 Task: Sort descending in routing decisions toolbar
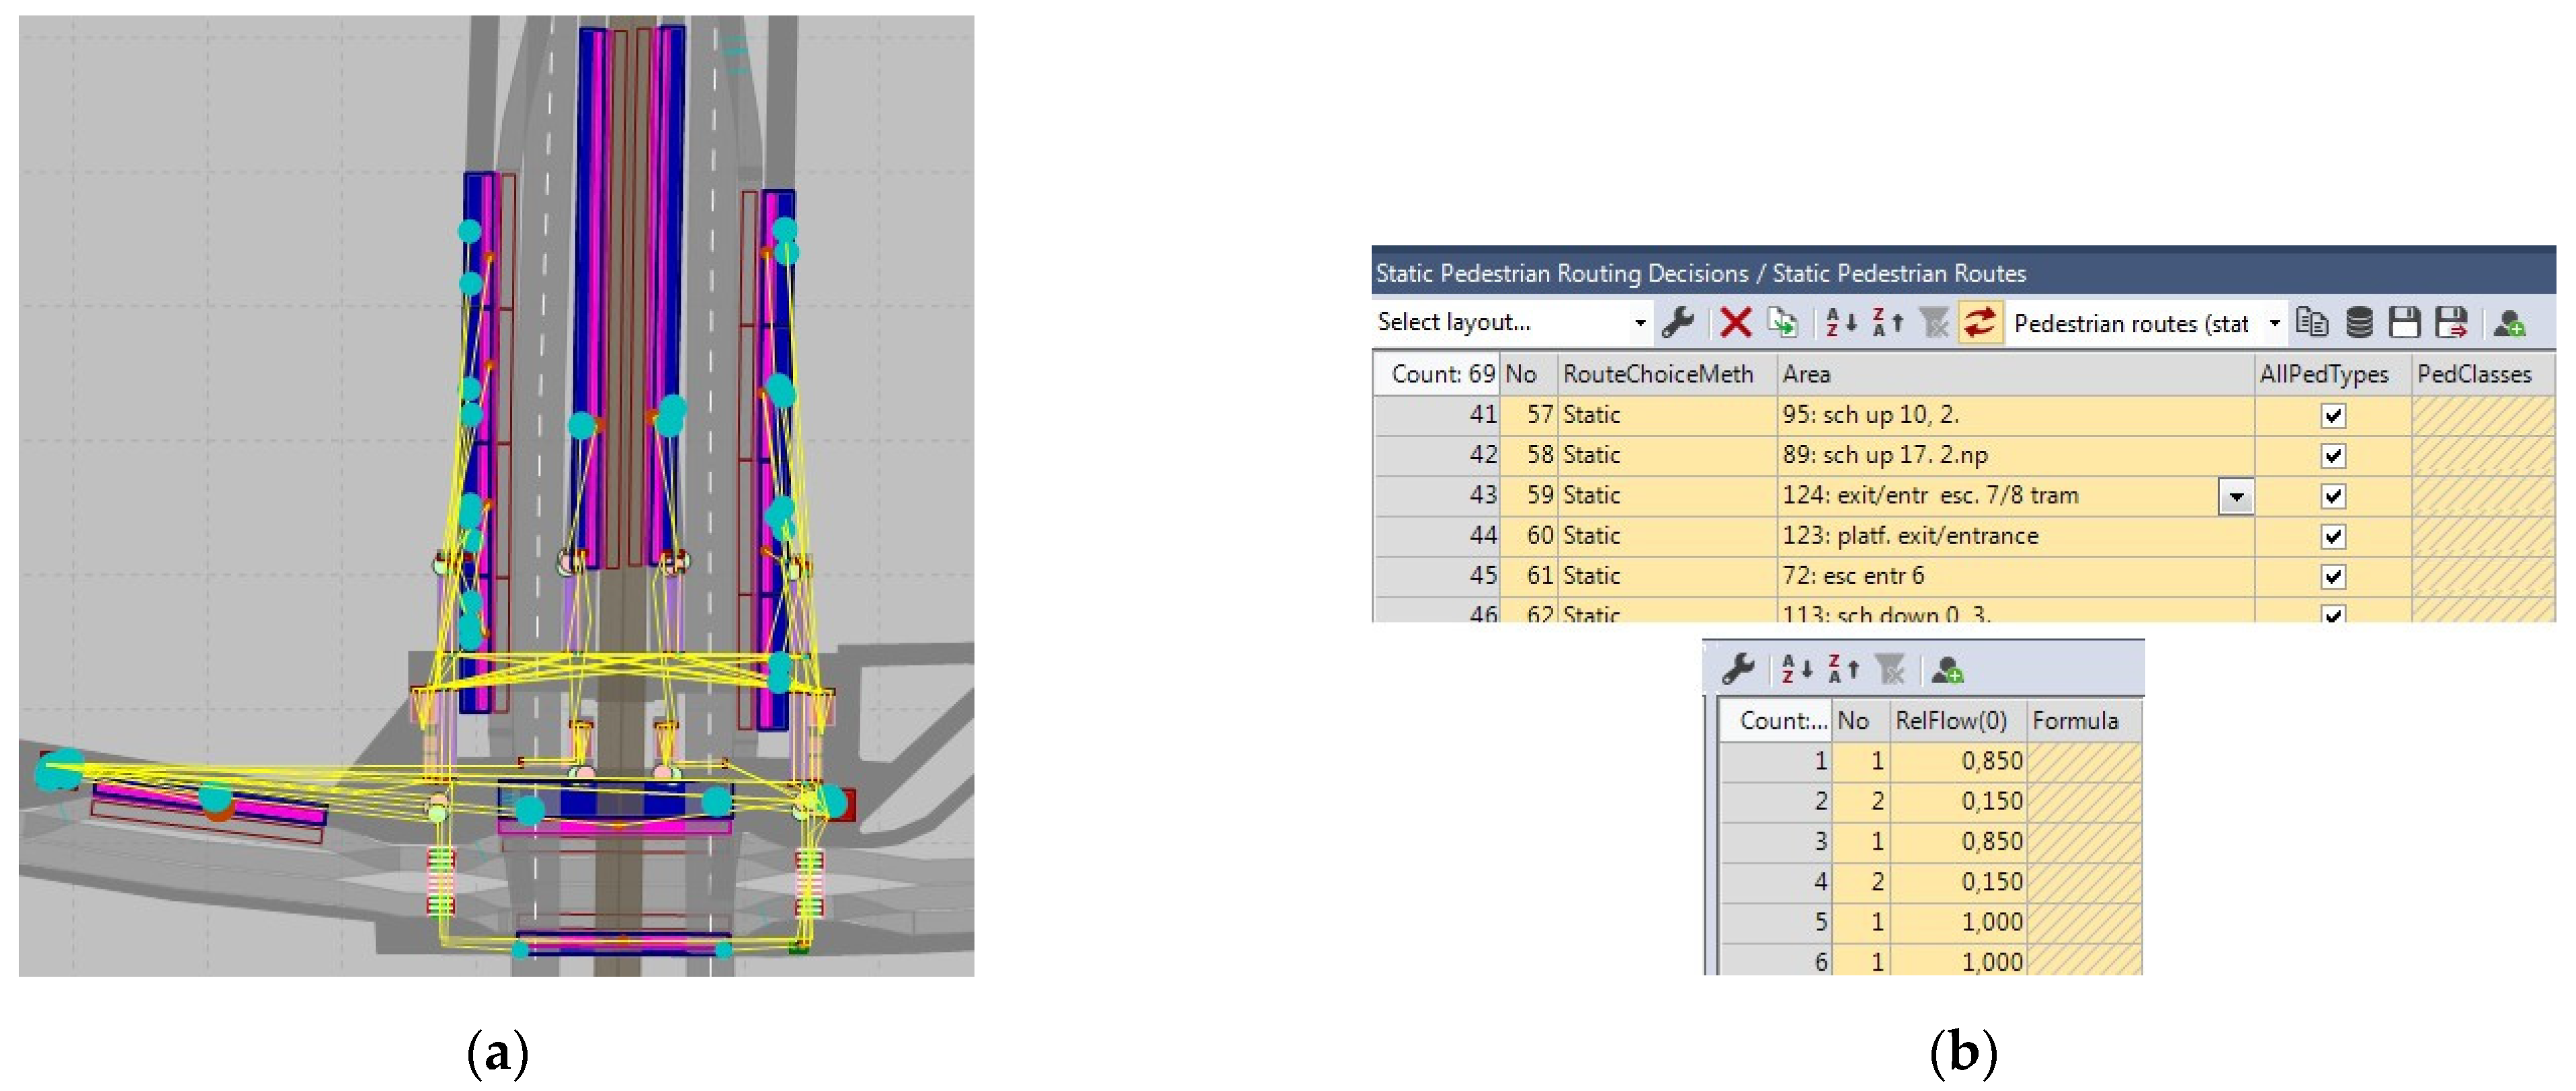[1886, 323]
